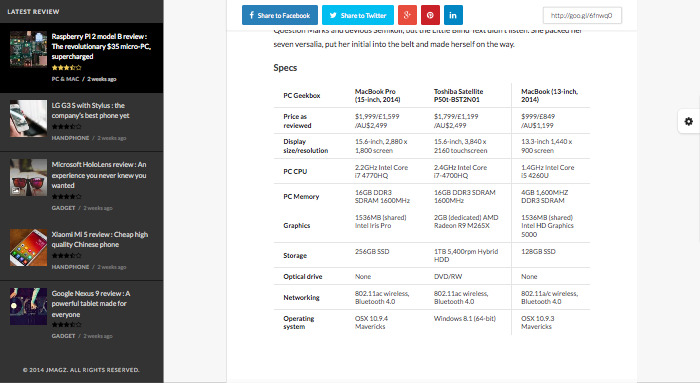Click the Share to Facebook button
This screenshot has height=383, width=700.
280,15
